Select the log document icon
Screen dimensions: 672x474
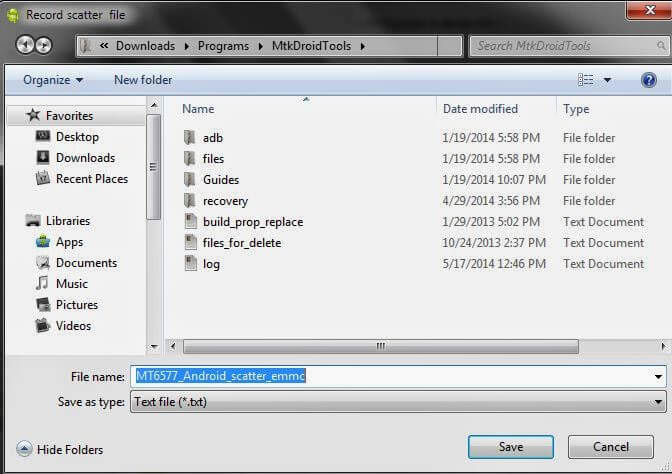190,264
